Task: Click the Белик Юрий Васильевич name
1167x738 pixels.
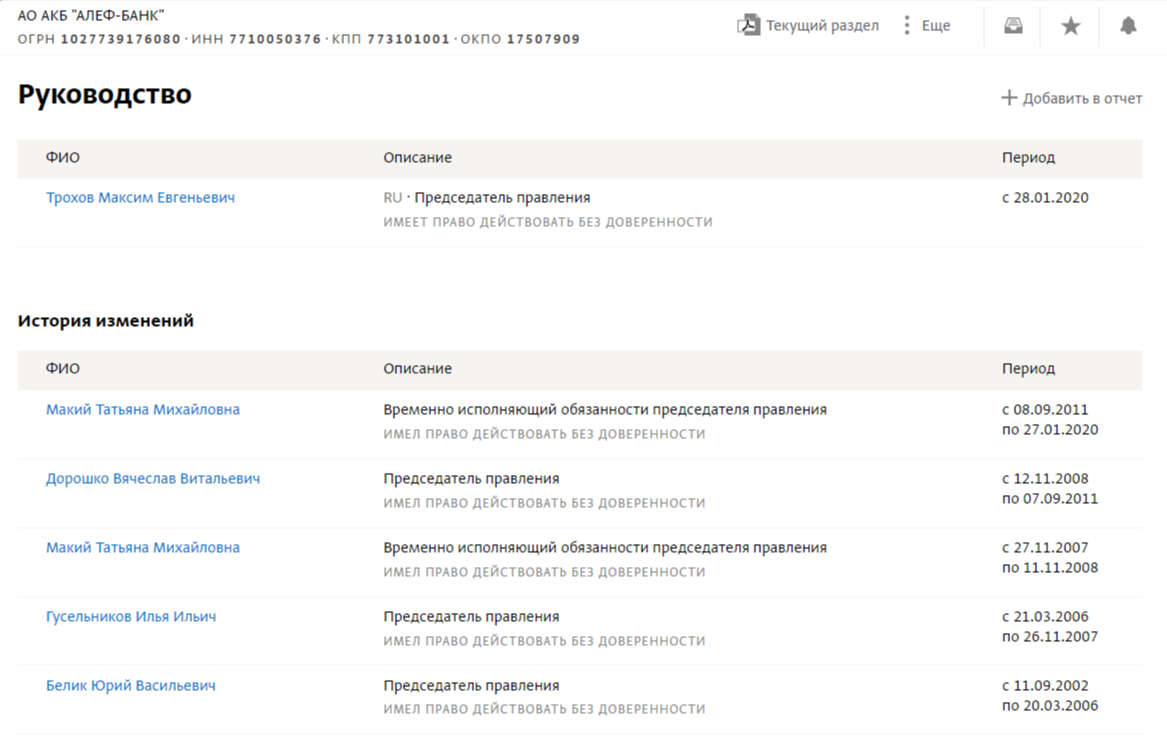Action: coord(131,686)
